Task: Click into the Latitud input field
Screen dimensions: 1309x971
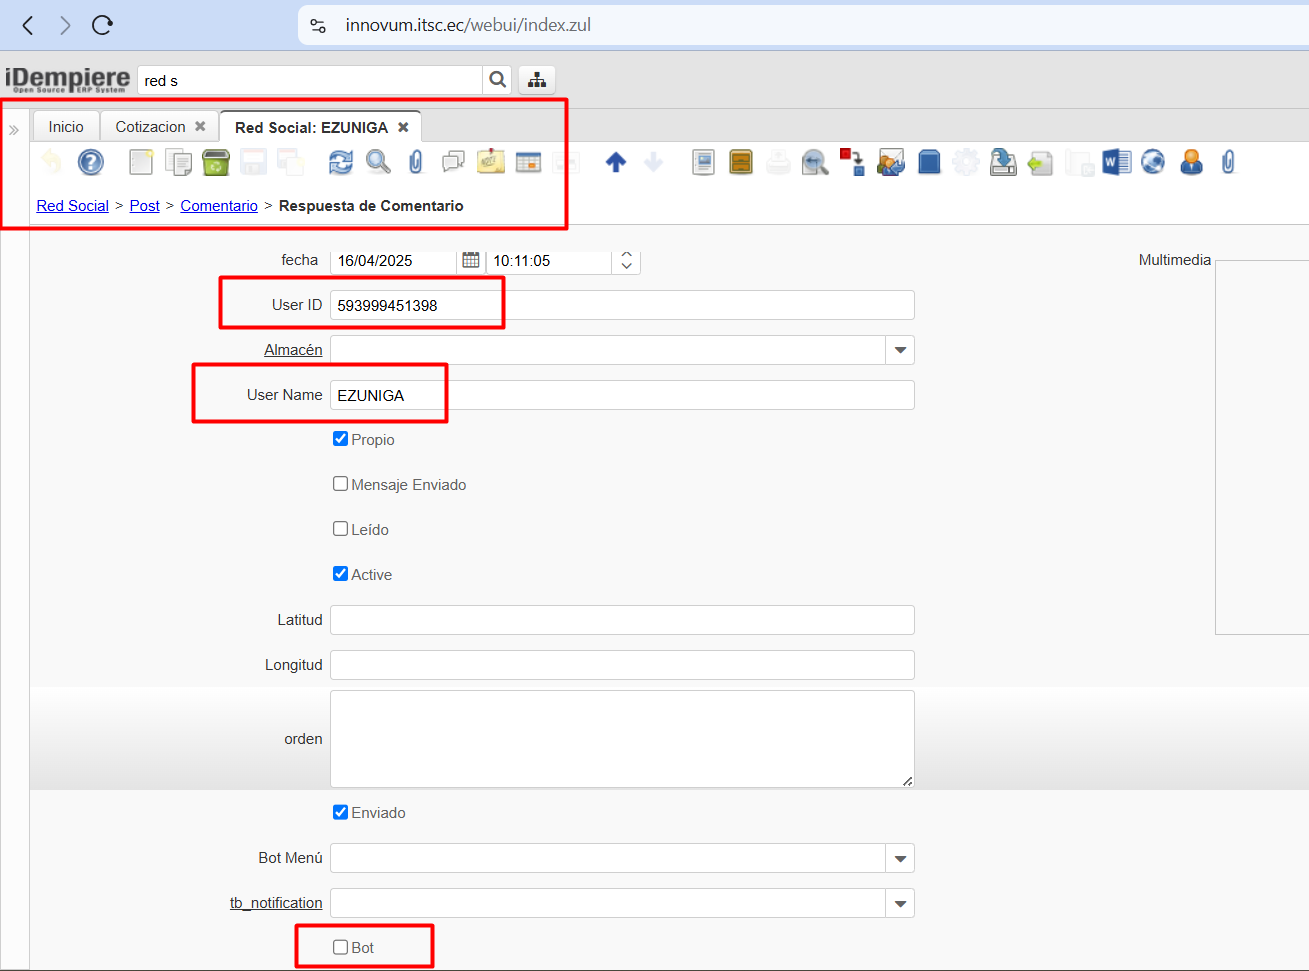Action: pyautogui.click(x=622, y=620)
